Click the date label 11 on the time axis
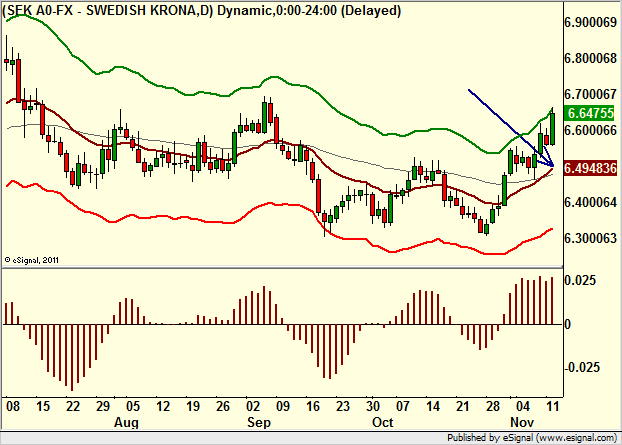The image size is (622, 445). [553, 407]
